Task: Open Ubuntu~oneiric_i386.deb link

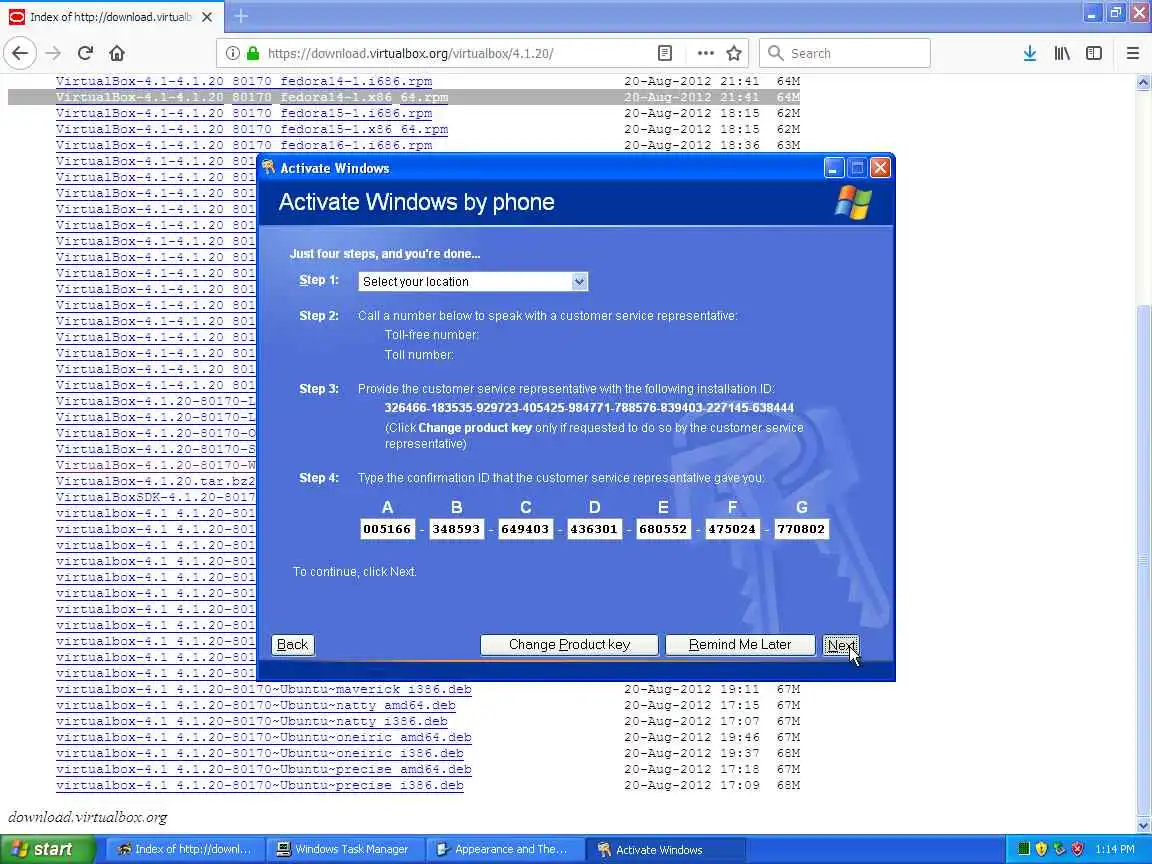Action: pos(260,755)
